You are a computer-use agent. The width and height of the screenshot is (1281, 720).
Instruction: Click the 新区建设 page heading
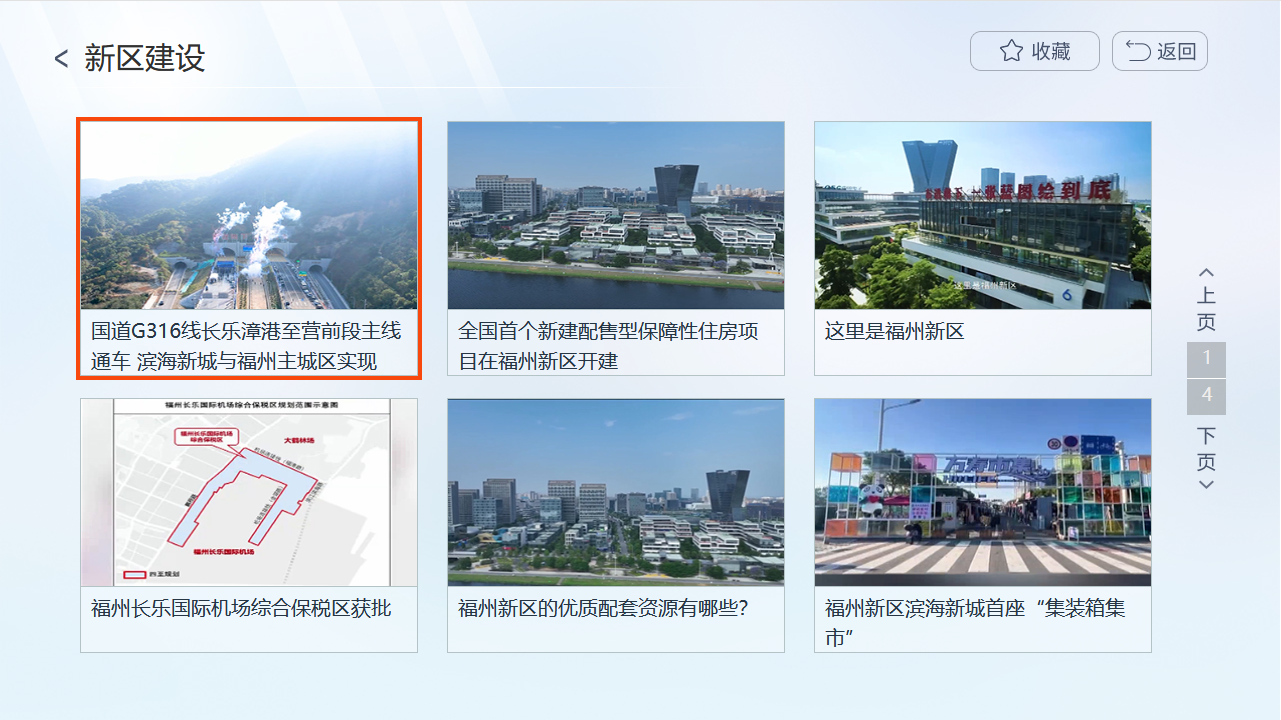point(140,58)
